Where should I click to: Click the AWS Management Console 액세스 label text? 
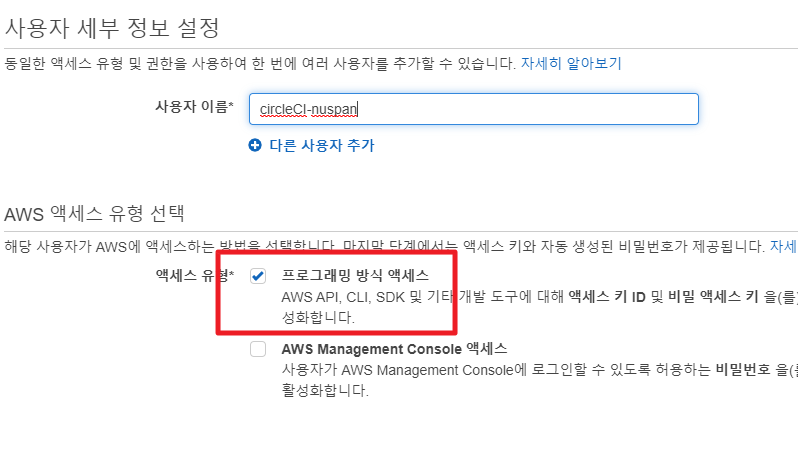point(394,349)
